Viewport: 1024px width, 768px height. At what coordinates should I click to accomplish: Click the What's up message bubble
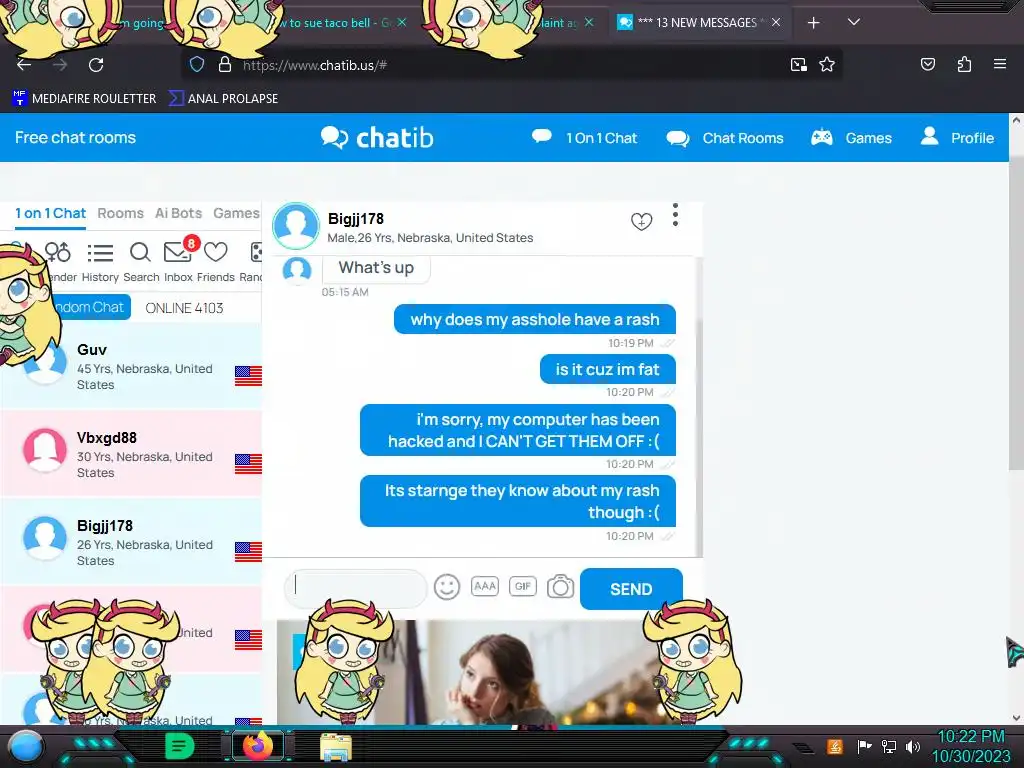tap(376, 268)
